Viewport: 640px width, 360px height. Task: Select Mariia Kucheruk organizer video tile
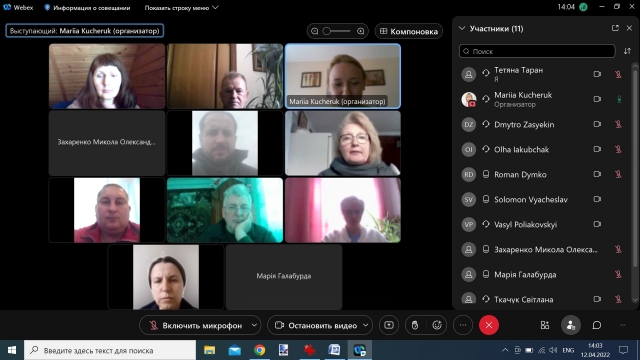[343, 76]
